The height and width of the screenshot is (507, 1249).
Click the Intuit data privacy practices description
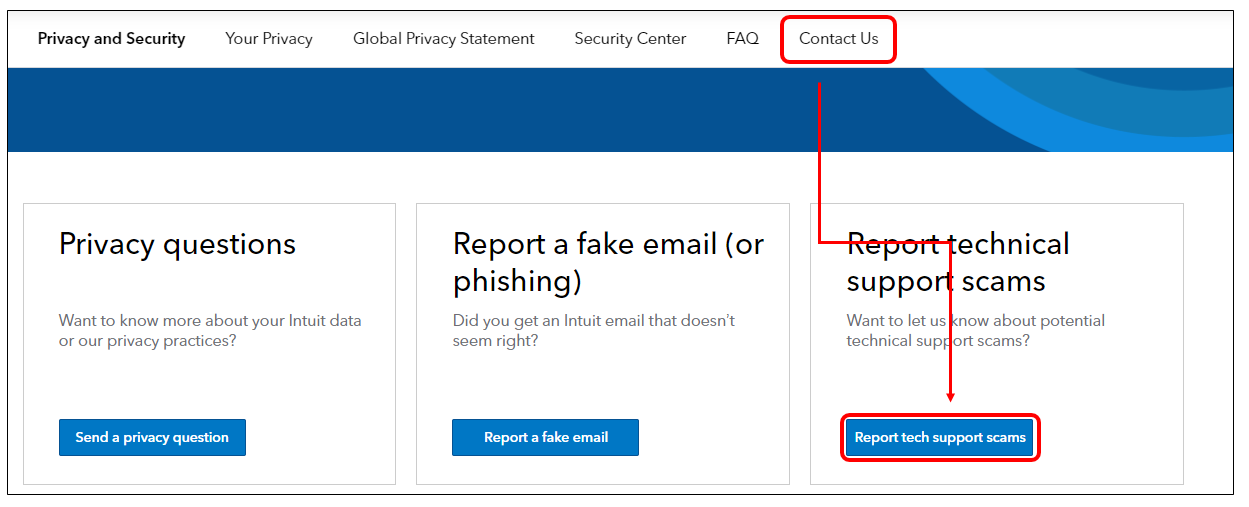pos(210,331)
